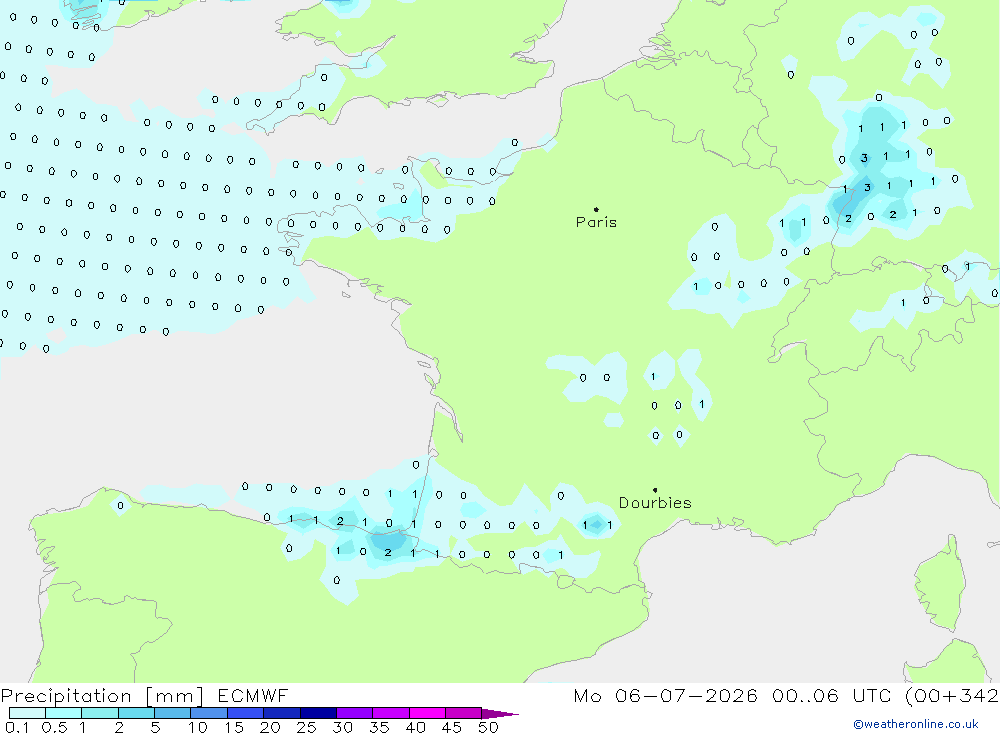The height and width of the screenshot is (733, 1000).
Task: Click the ECMWF model label
Action: [253, 695]
